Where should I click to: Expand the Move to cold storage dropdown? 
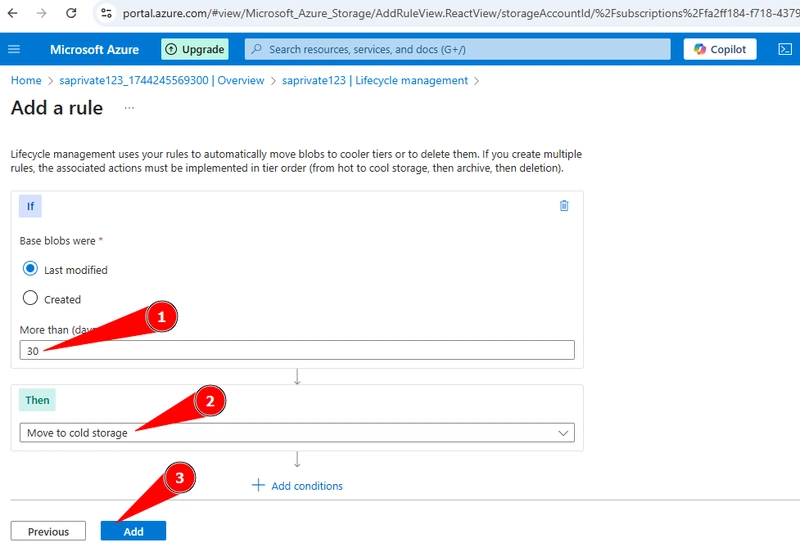click(x=297, y=433)
